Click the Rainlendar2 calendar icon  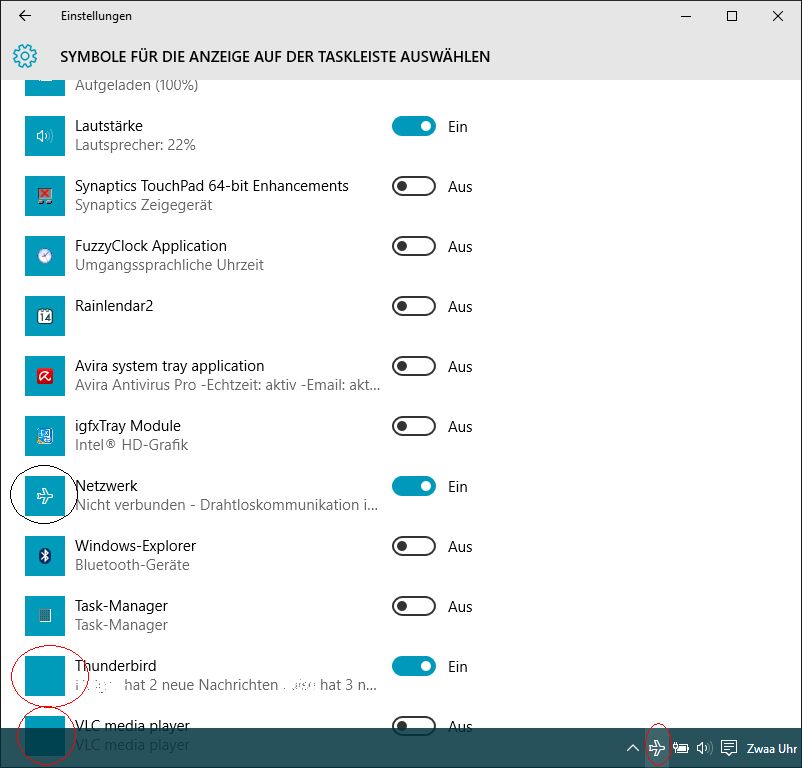tap(45, 316)
